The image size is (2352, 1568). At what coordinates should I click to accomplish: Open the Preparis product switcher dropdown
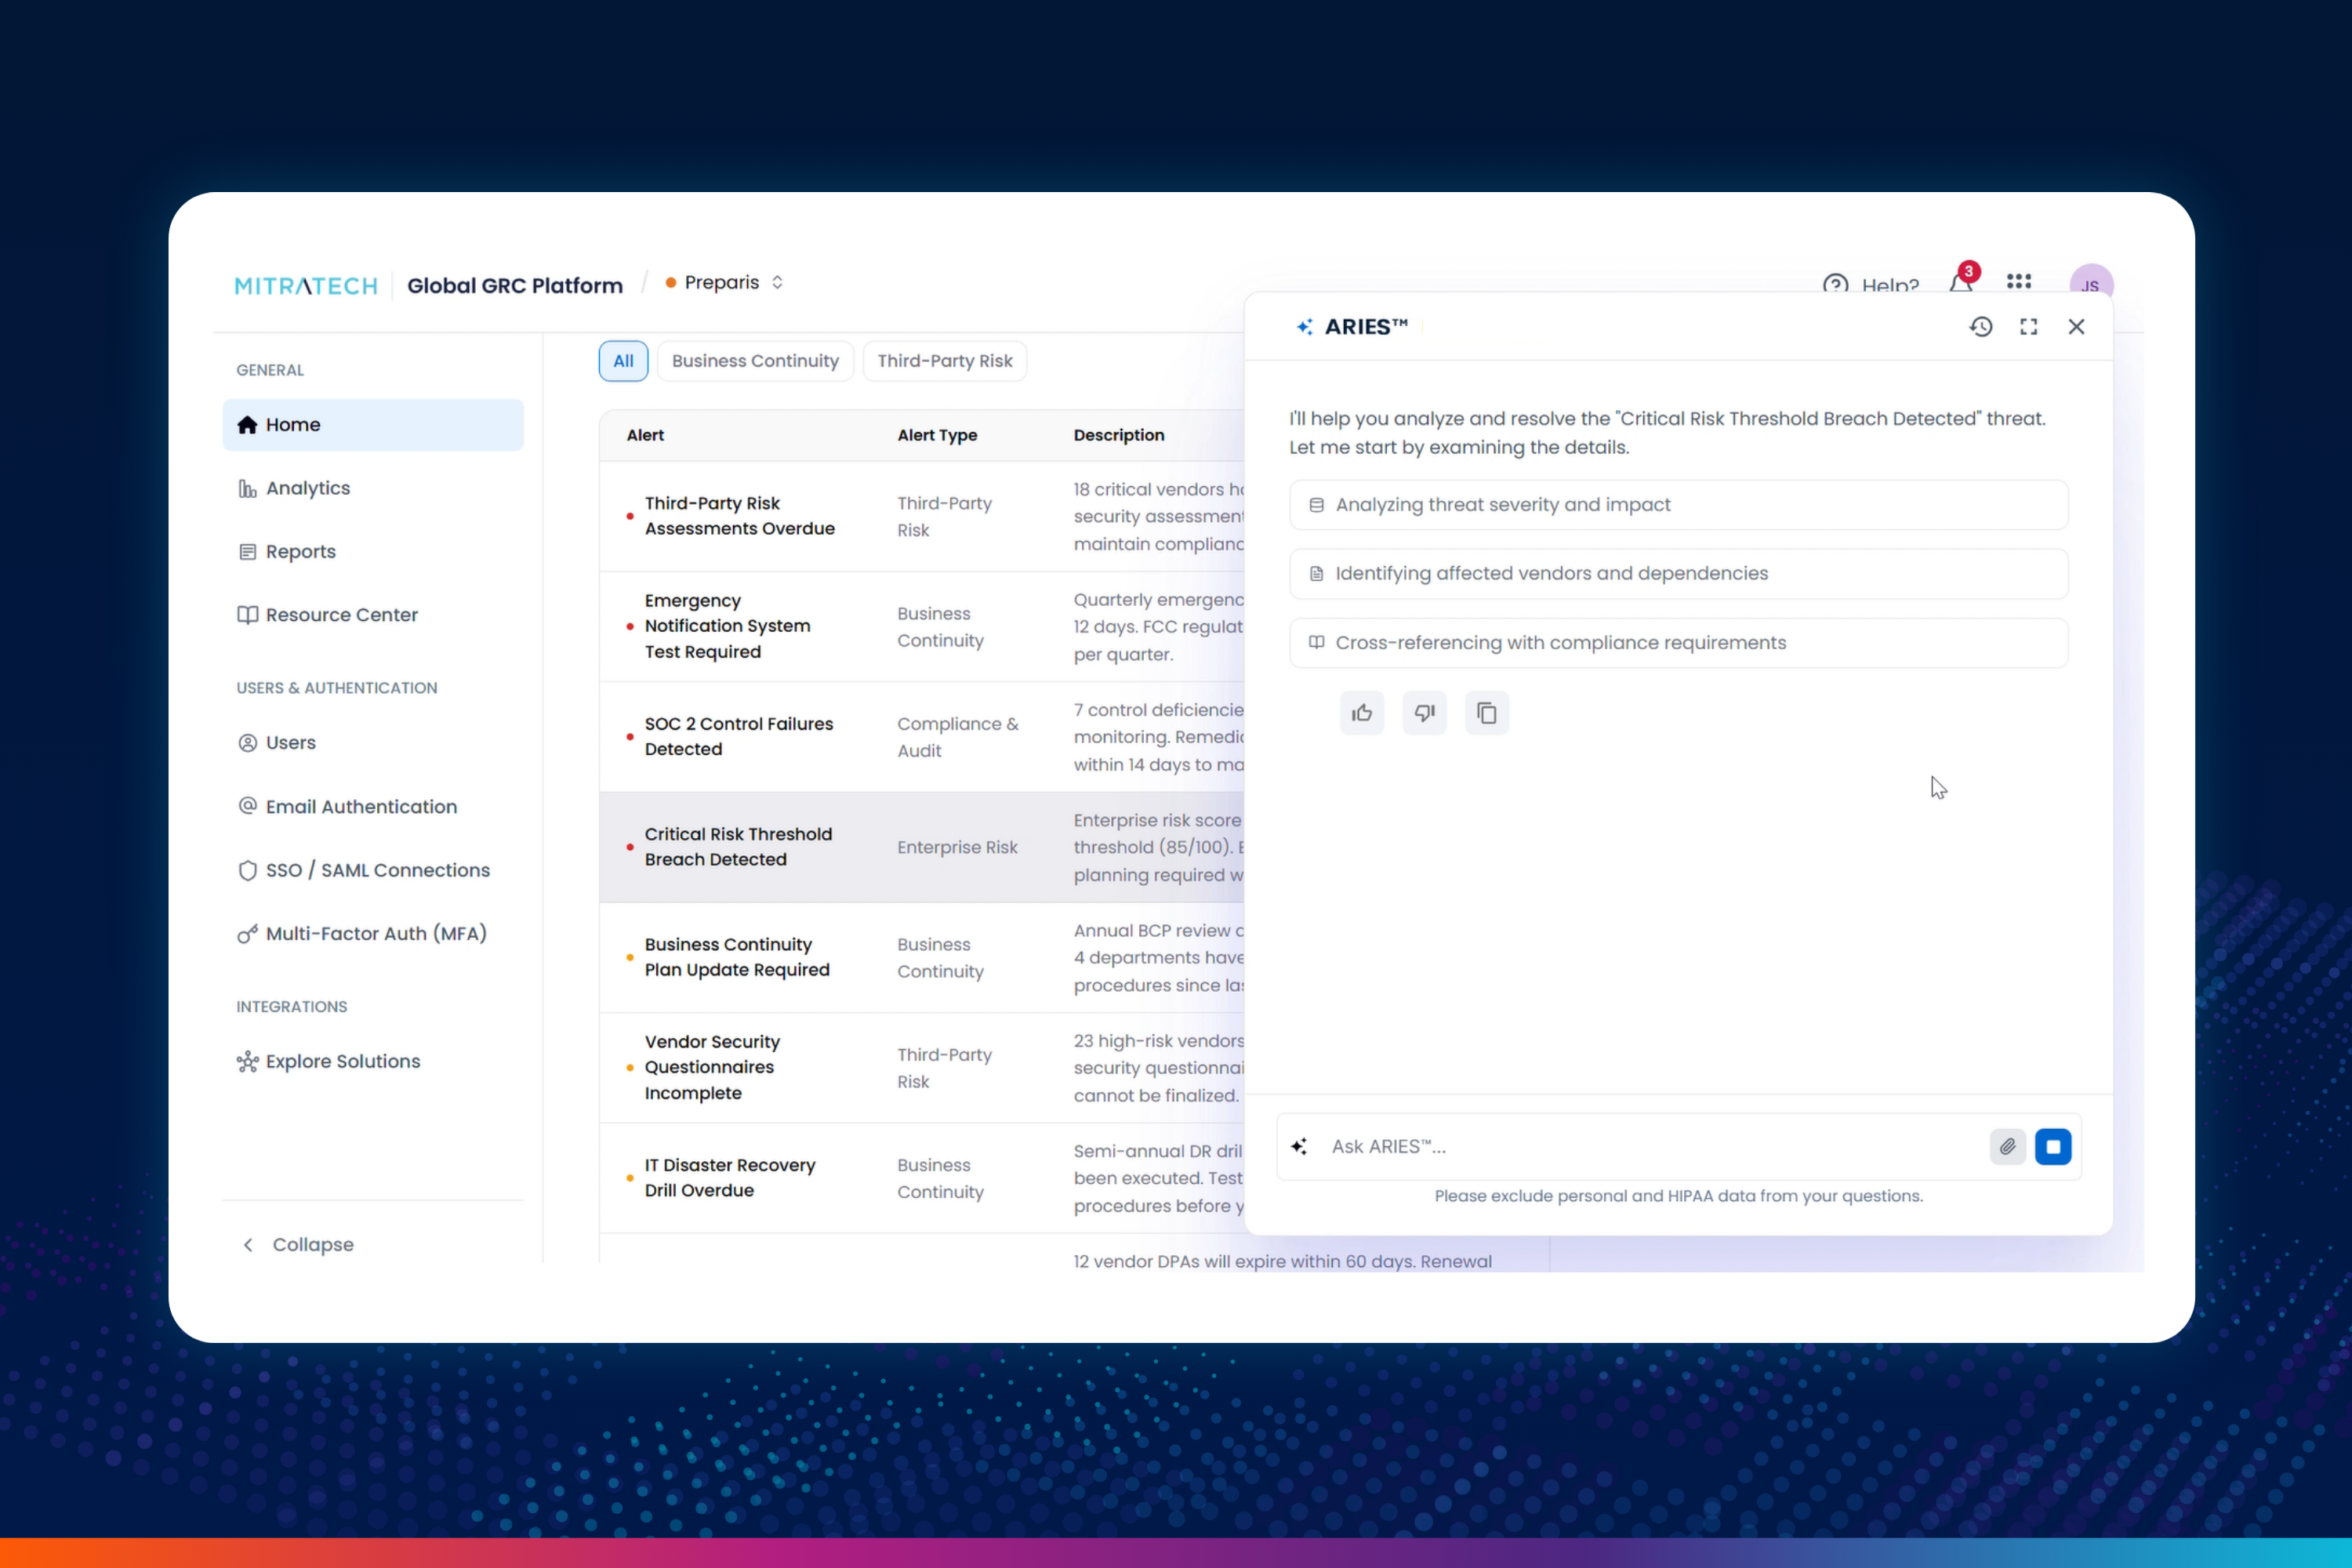click(x=725, y=283)
